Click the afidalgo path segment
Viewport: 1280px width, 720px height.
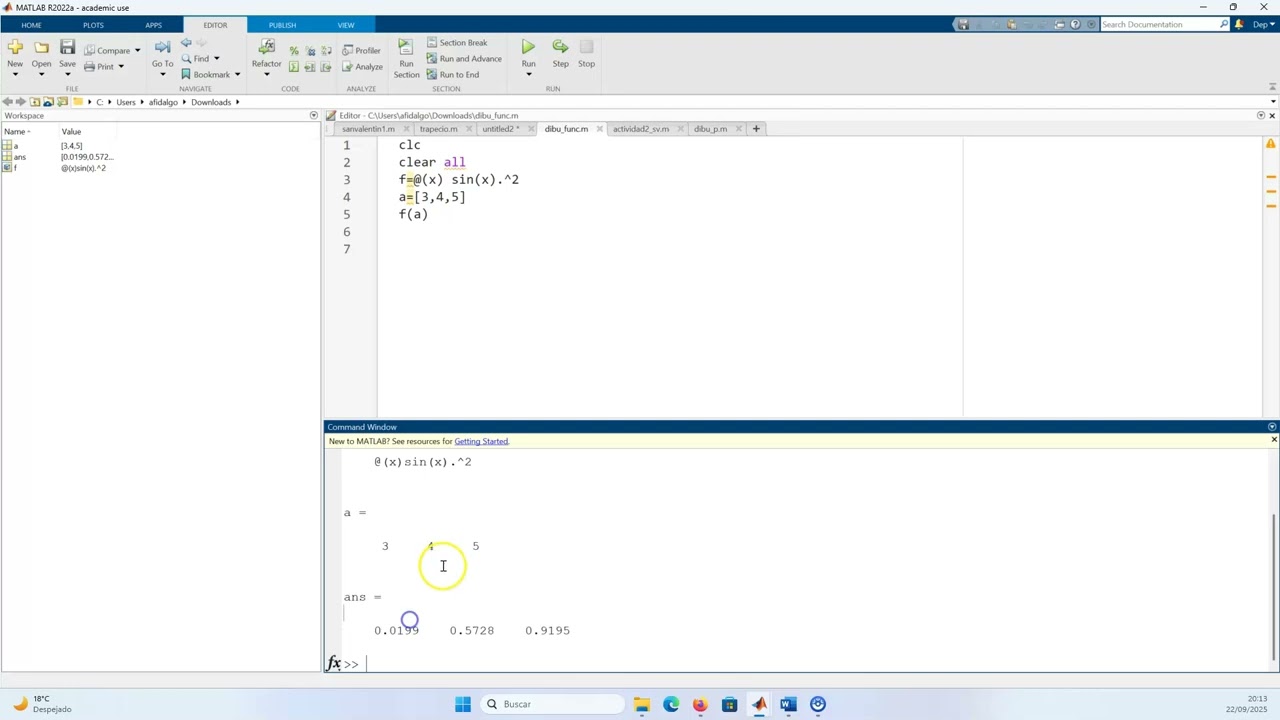[163, 102]
